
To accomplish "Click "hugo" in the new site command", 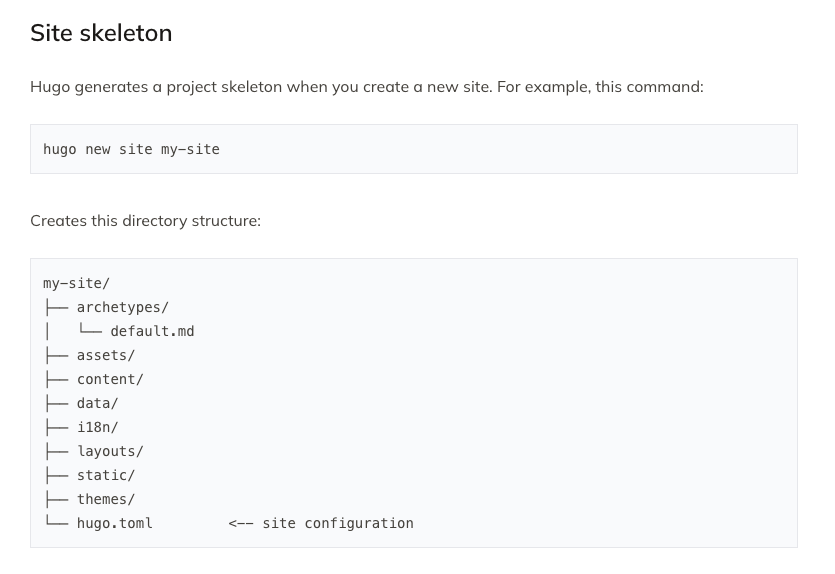I will [60, 149].
